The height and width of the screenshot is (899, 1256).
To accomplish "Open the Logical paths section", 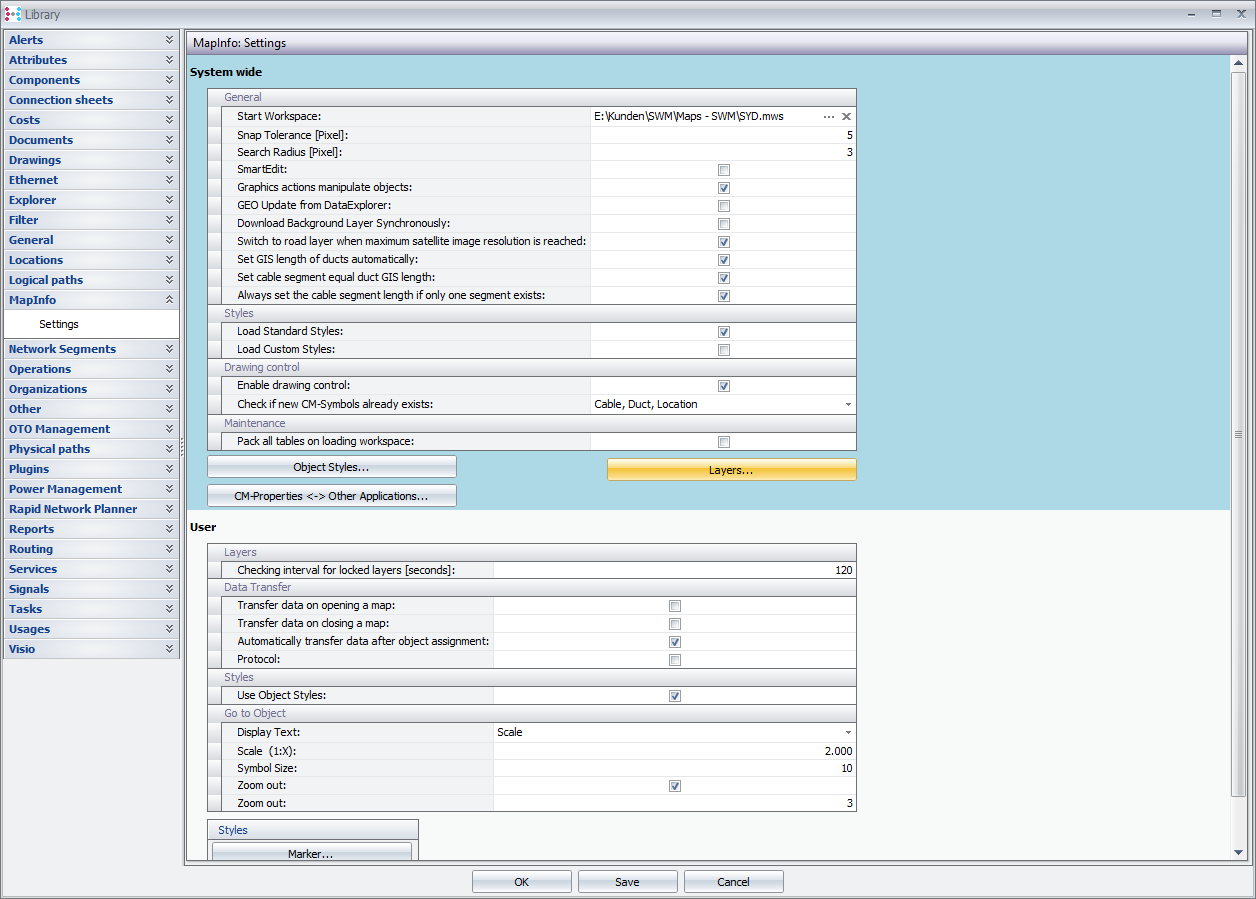I will tap(91, 280).
